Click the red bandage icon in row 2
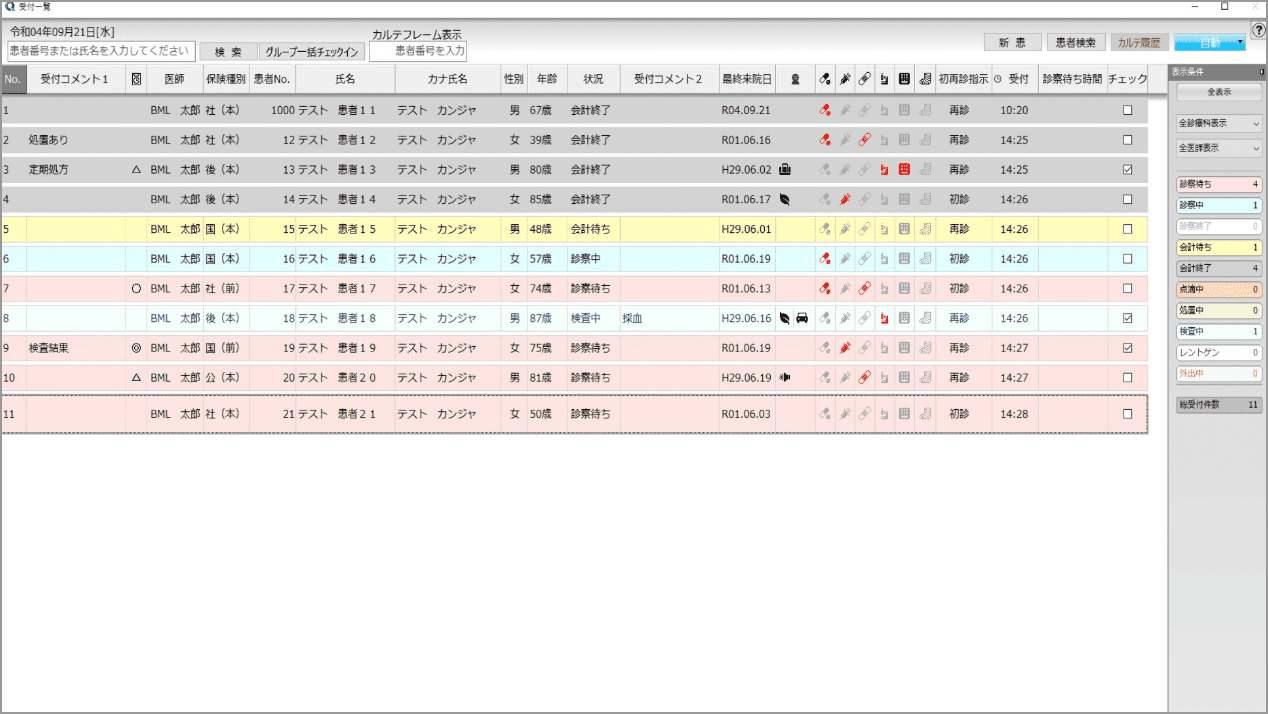This screenshot has height=714, width=1268. click(x=864, y=140)
